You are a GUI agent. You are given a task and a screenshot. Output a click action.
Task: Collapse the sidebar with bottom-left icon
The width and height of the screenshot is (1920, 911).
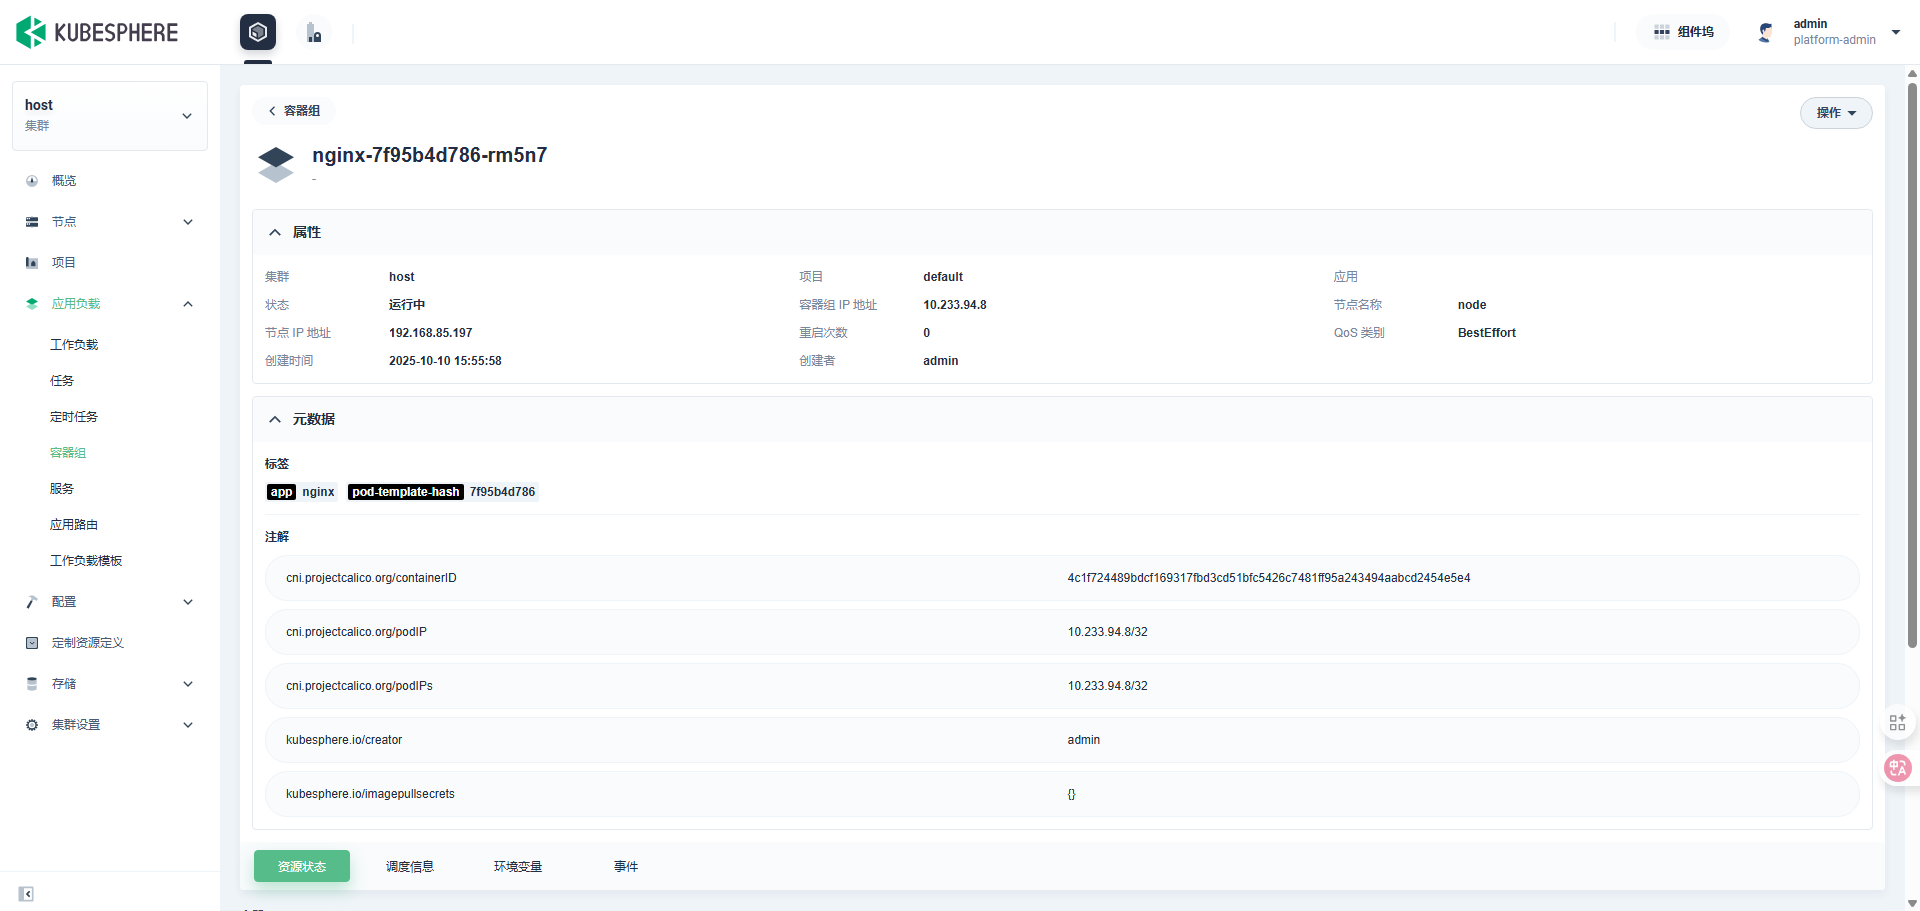(x=26, y=894)
